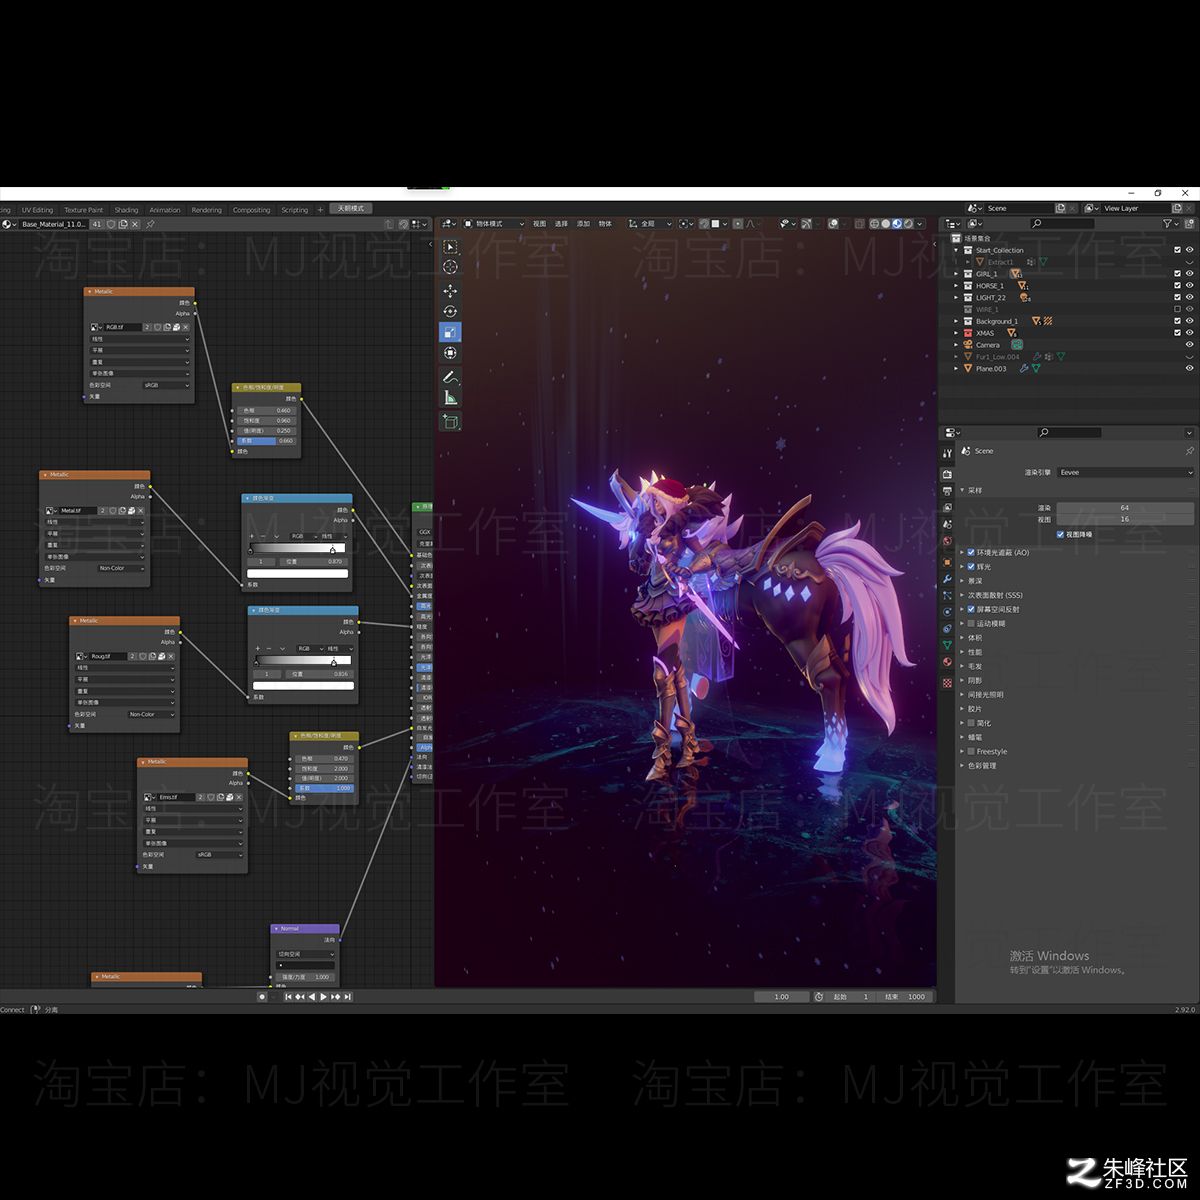
Task: Open the 添加 menu in viewport header
Action: 583,224
